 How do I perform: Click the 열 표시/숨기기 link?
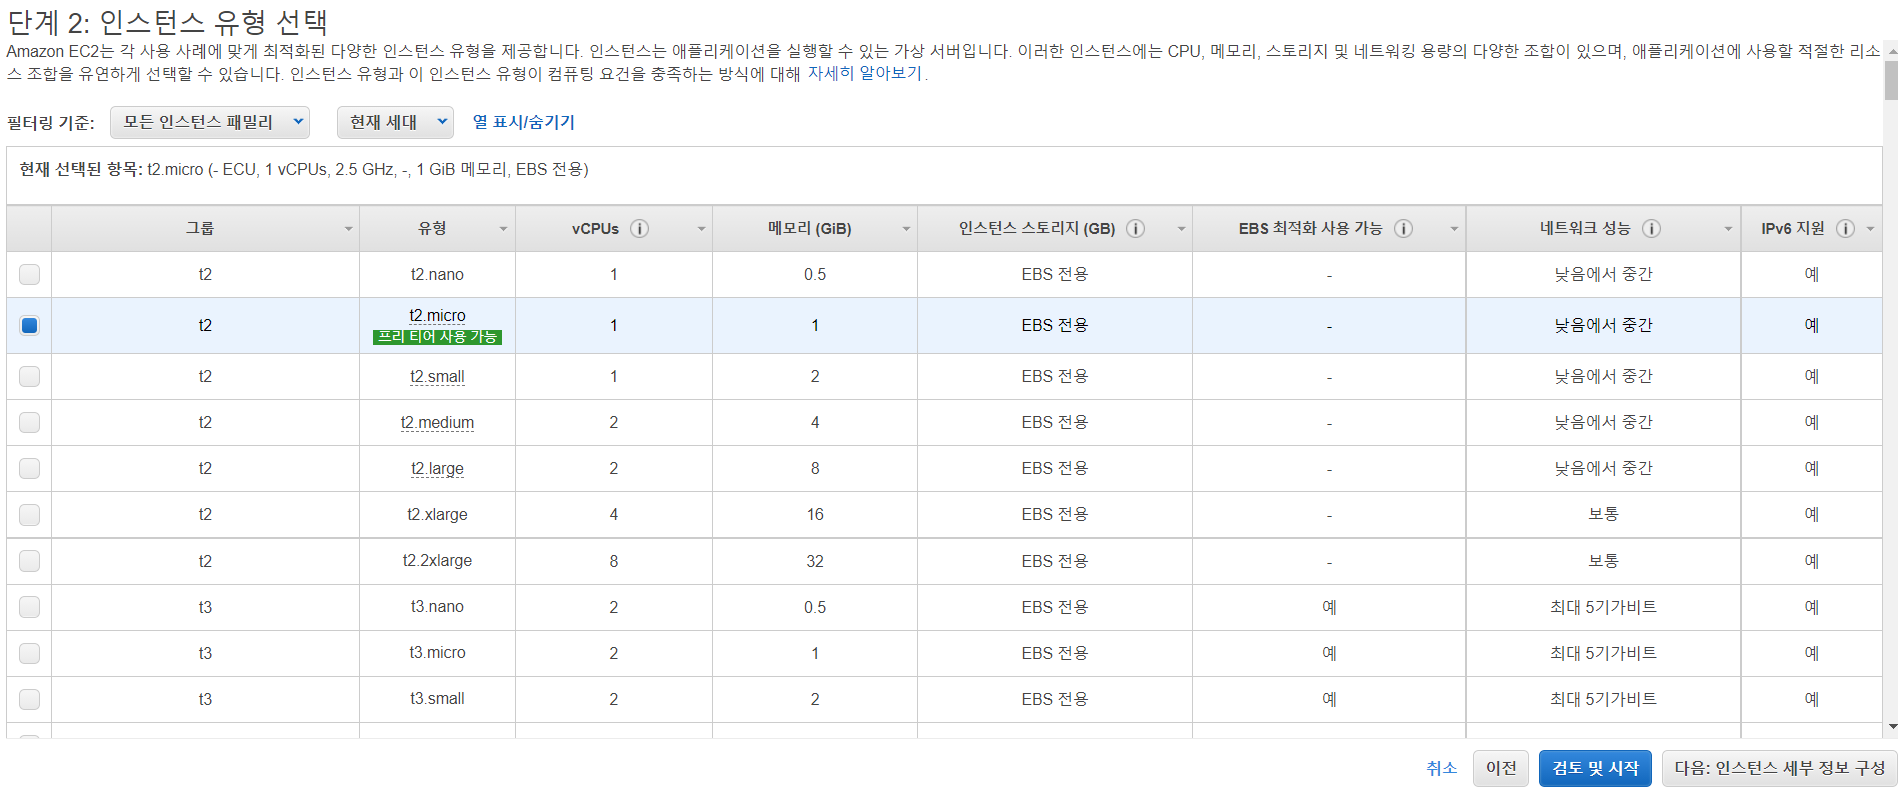[x=524, y=122]
